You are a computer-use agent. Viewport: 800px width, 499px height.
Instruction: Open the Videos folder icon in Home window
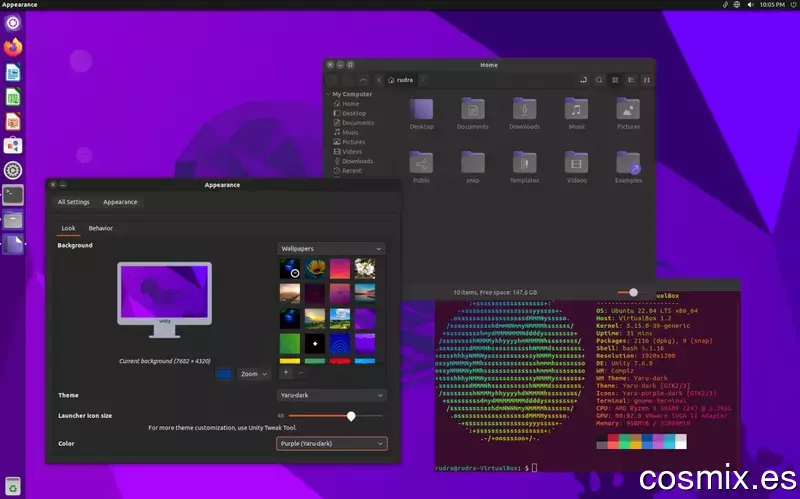point(577,163)
